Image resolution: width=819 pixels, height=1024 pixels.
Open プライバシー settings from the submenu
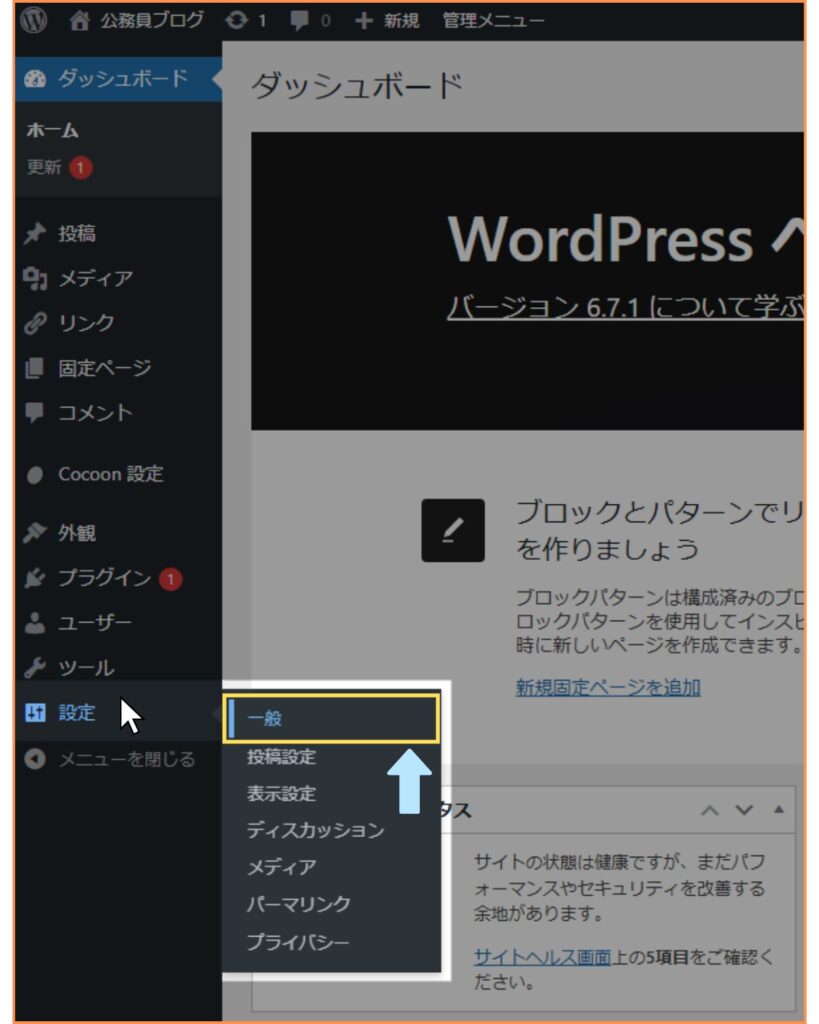tap(298, 942)
